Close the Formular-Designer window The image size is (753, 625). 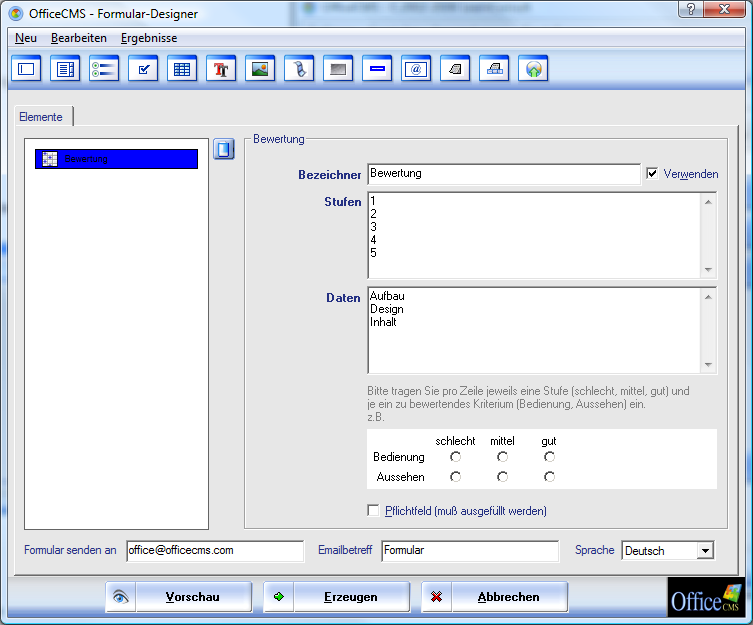point(724,9)
